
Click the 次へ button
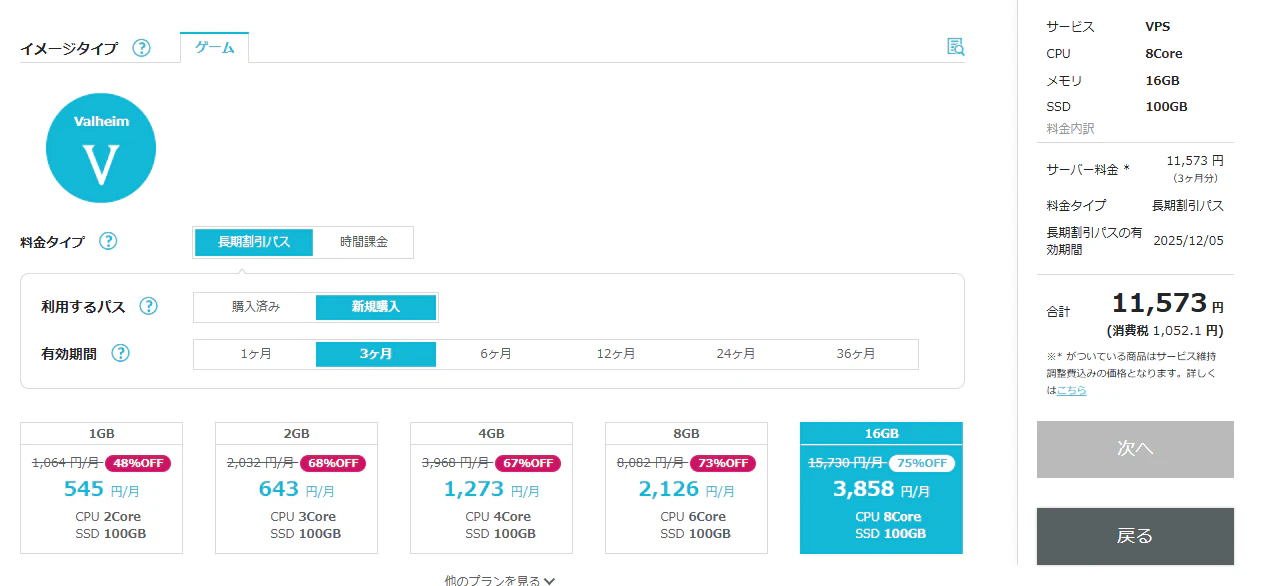(x=1135, y=449)
